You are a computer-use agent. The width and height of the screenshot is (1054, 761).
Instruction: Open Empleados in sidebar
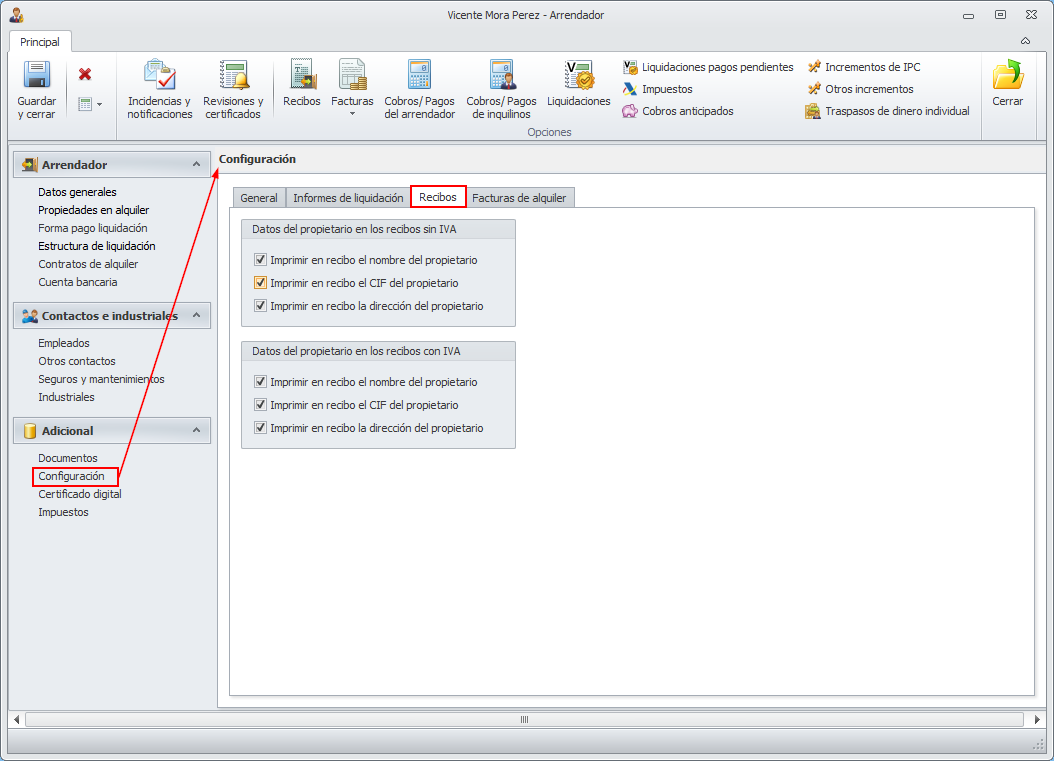tap(64, 343)
